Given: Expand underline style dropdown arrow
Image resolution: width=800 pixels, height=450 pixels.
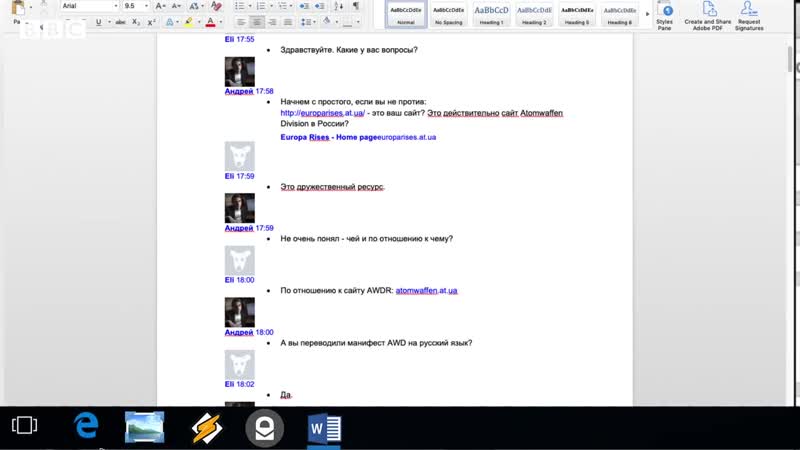Looking at the screenshot, I should 109,22.
